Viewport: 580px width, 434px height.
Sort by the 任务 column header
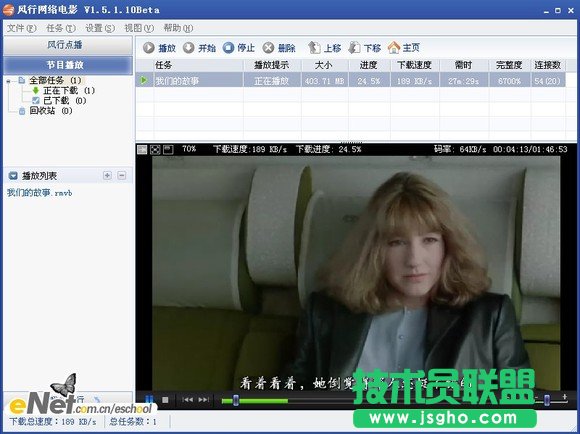coord(198,65)
